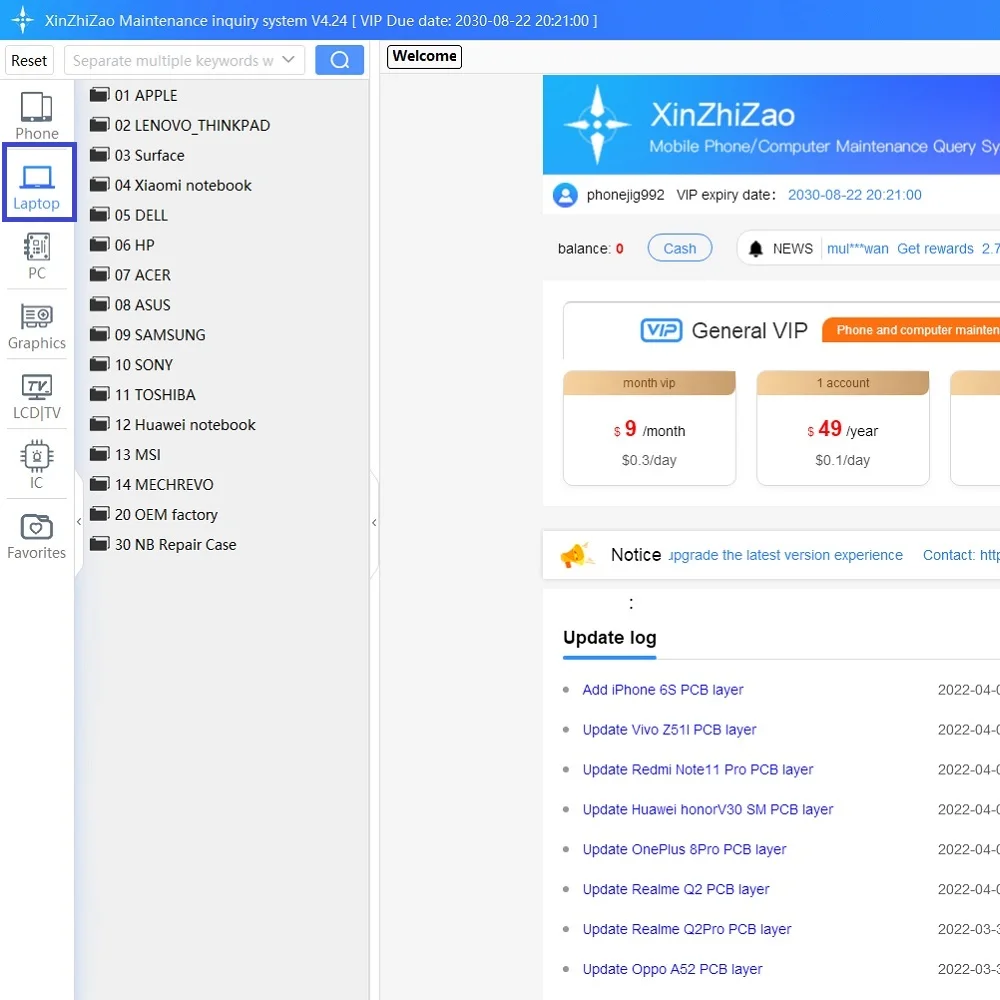Click the Reset button
The image size is (1000, 1000).
[29, 61]
